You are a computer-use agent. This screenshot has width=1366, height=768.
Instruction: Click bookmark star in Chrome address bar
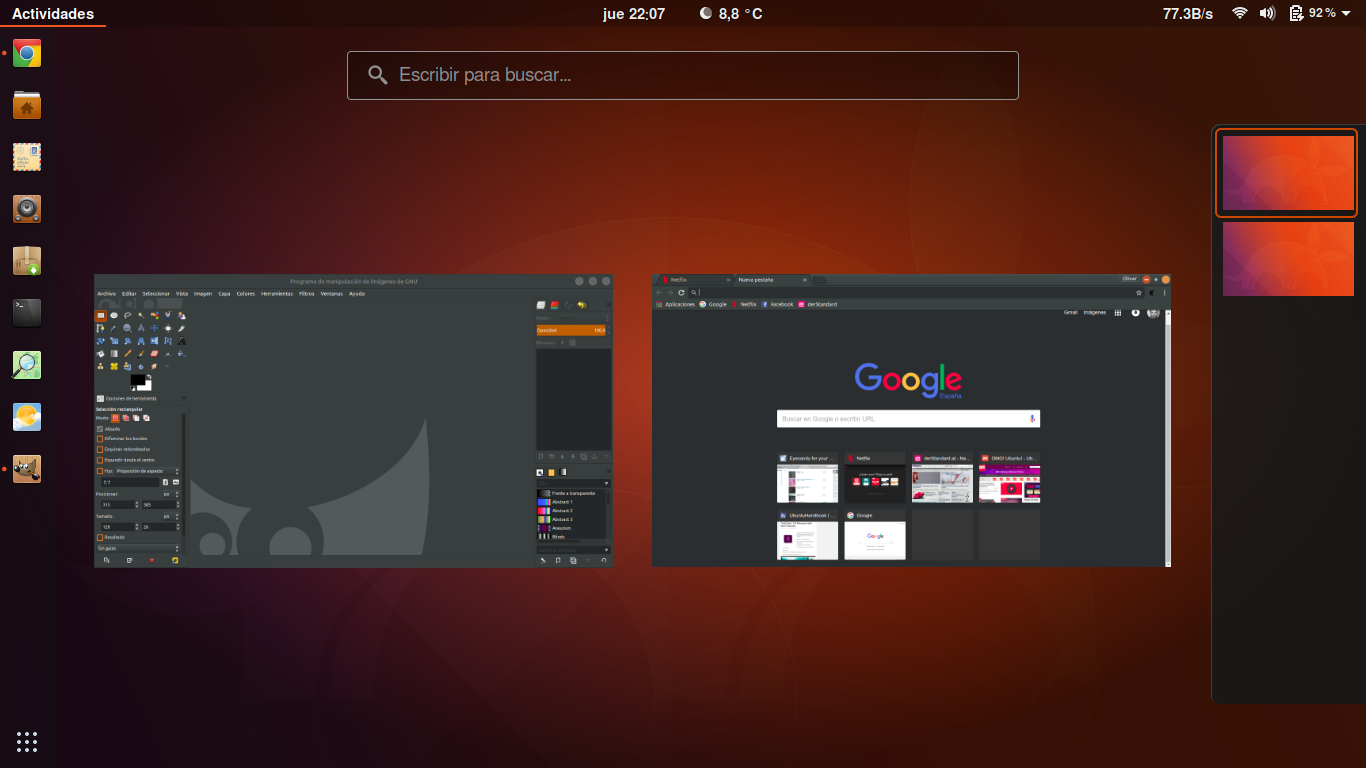tap(1138, 292)
